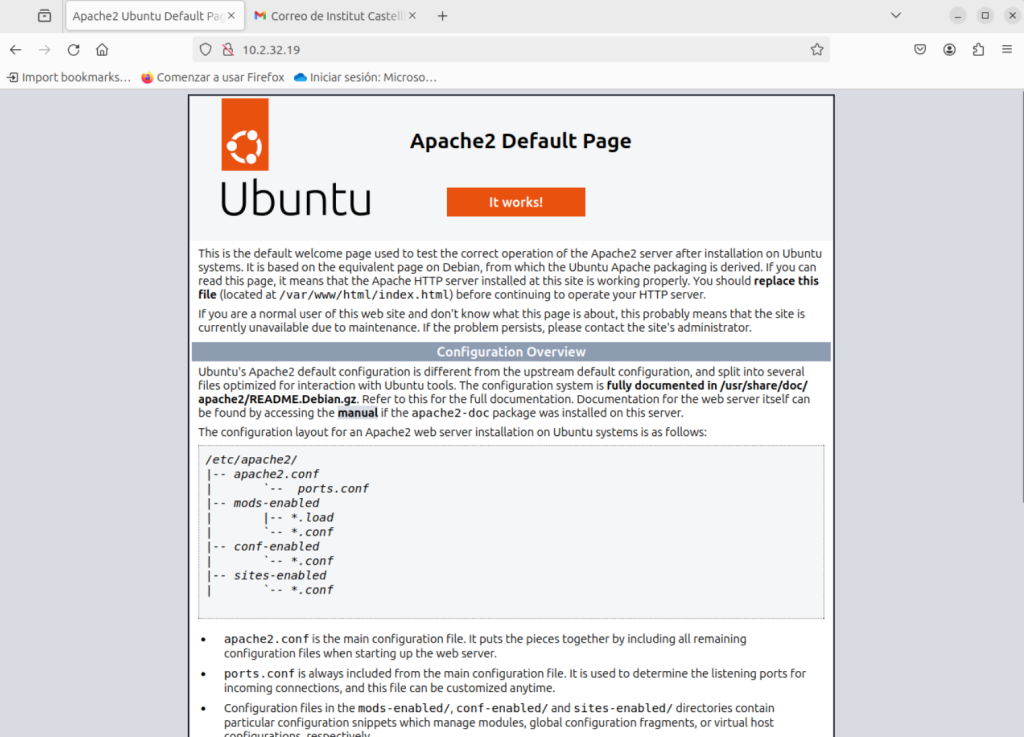Open the Firefox account icon
1024x737 pixels.
(x=949, y=50)
